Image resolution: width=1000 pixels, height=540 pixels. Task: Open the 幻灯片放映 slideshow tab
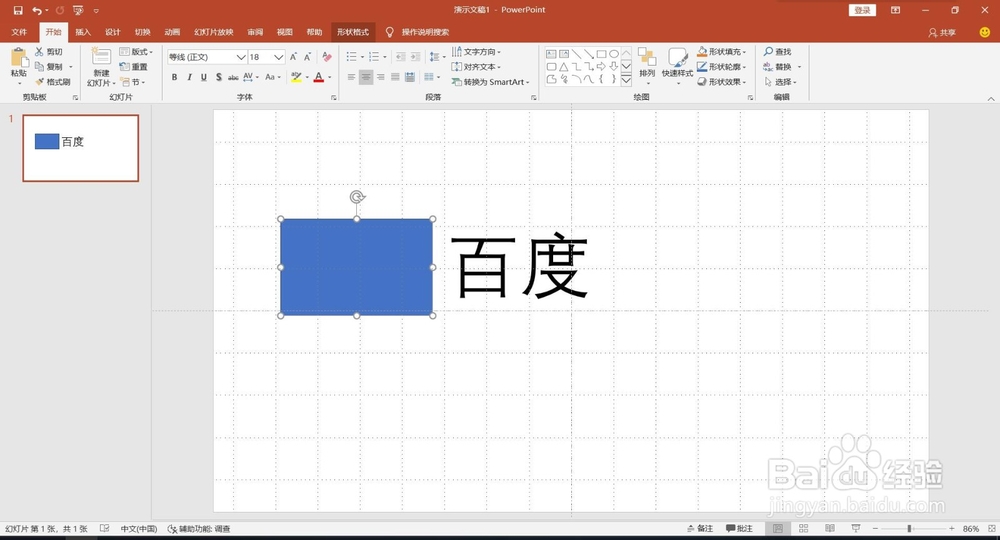click(x=214, y=32)
